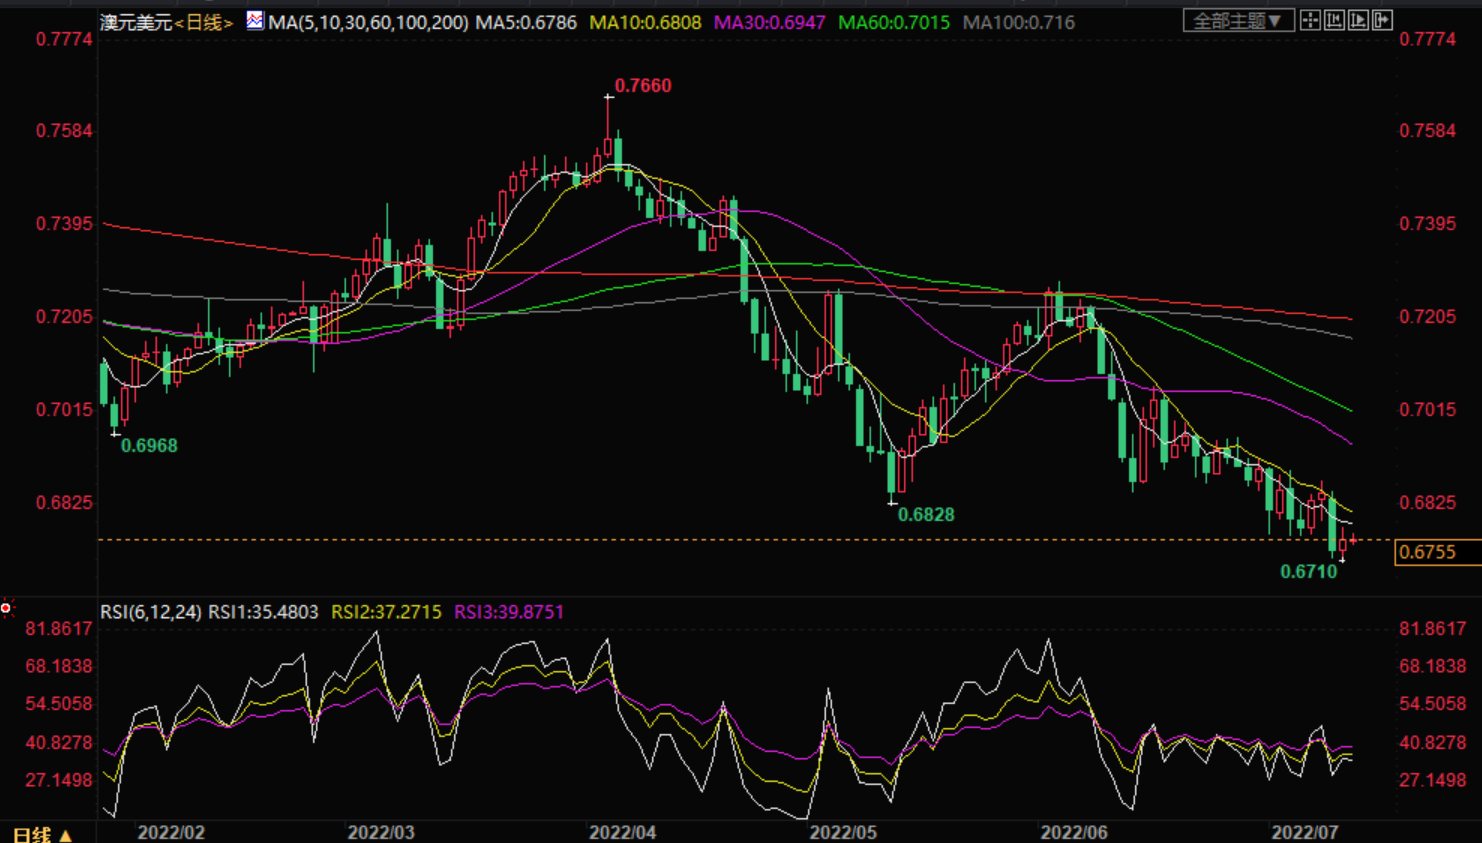The image size is (1482, 843).
Task: Click the expand chart range icon
Action: pos(1358,20)
